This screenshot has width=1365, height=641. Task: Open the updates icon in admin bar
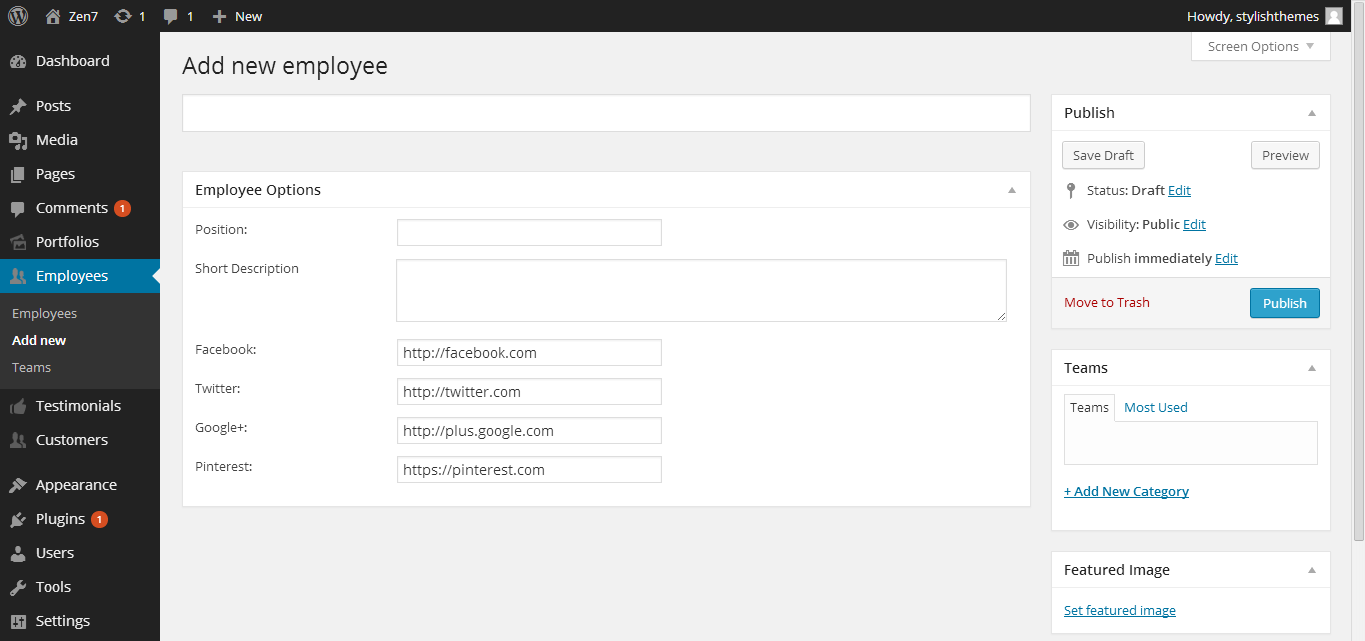[x=123, y=16]
